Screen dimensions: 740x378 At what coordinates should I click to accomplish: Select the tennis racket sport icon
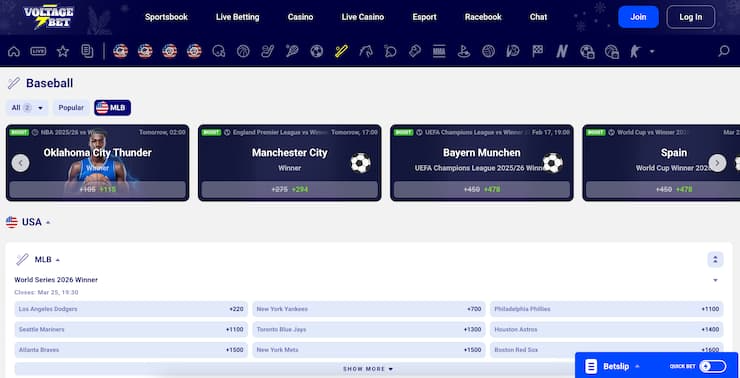tap(292, 51)
